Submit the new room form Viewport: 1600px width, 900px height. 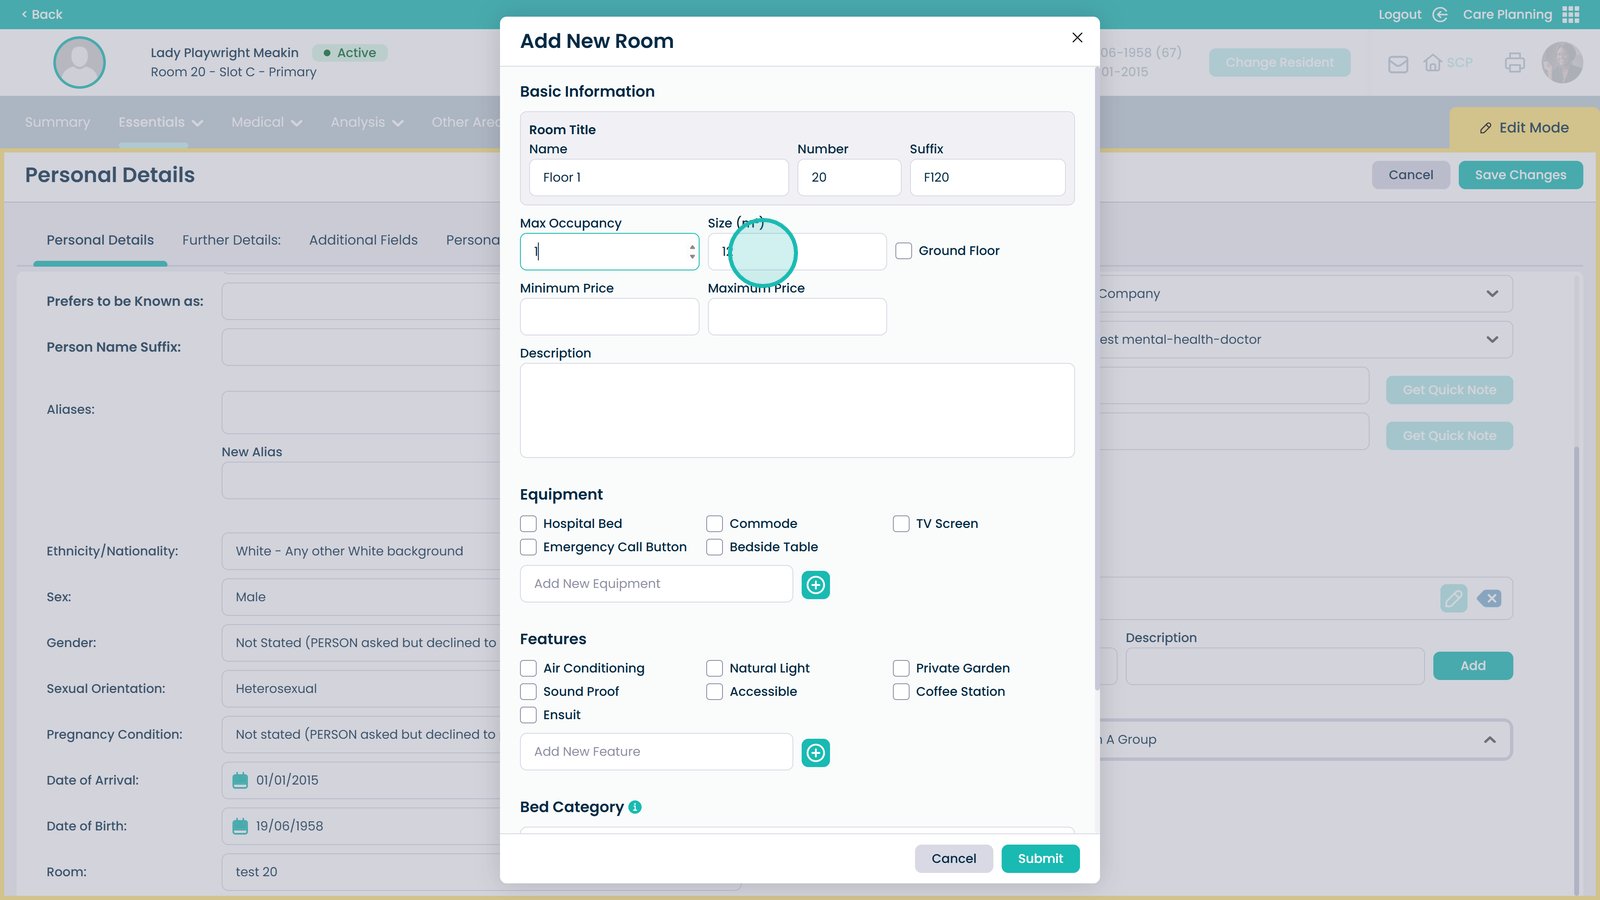tap(1040, 859)
